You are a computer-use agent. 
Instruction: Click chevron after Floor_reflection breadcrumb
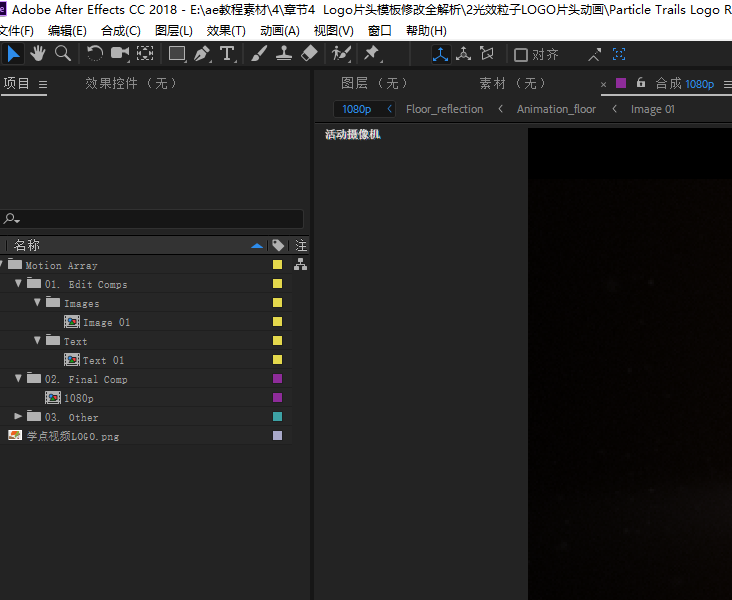tap(500, 109)
